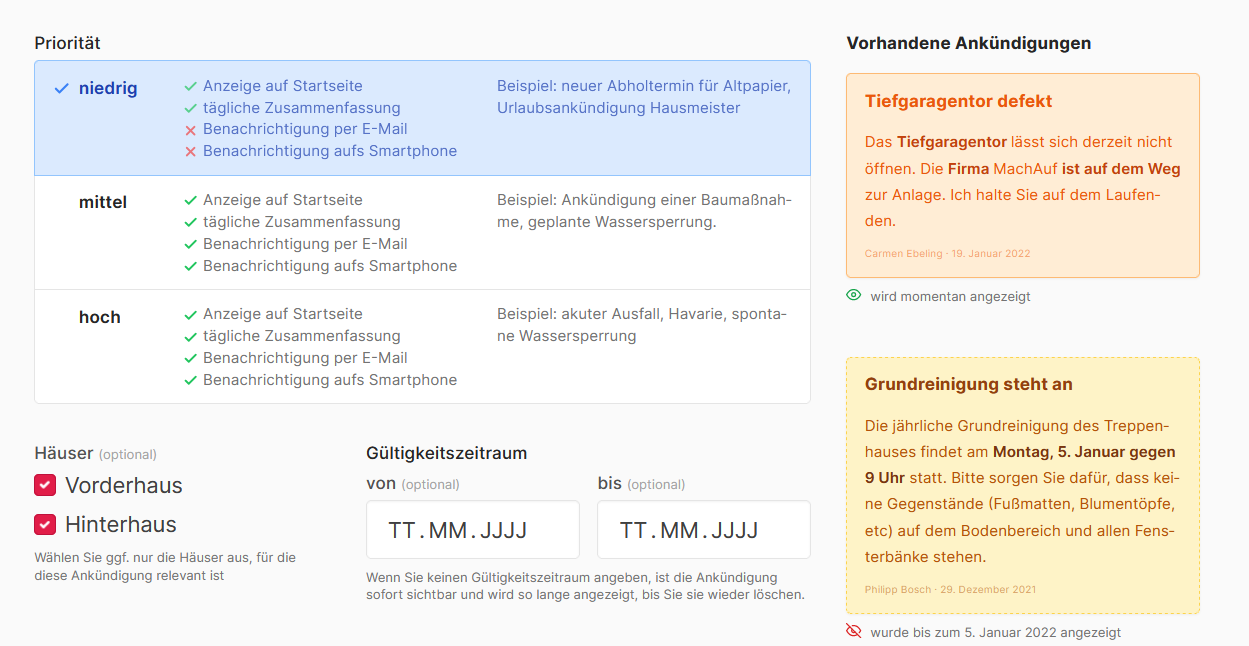This screenshot has height=646, width=1249.
Task: Focus the "bis" date input field
Action: (x=703, y=530)
